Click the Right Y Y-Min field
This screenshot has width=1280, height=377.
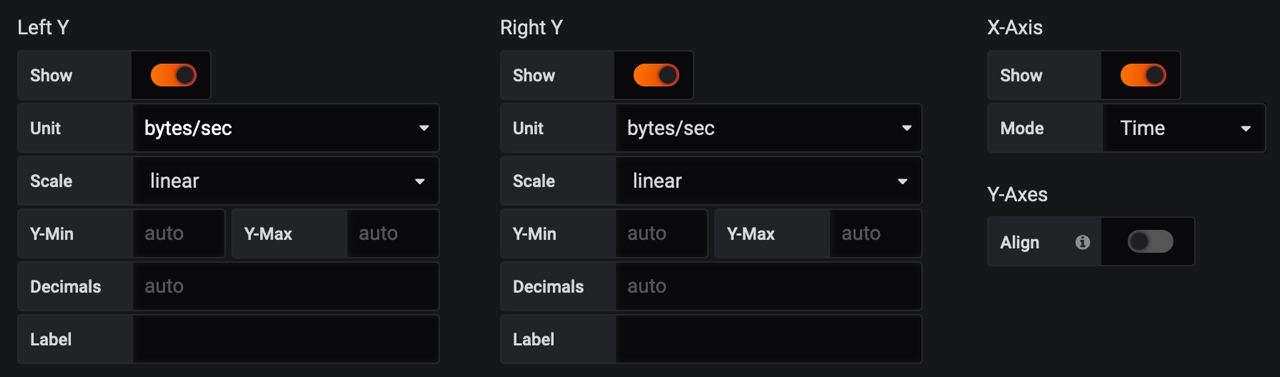[x=661, y=234]
